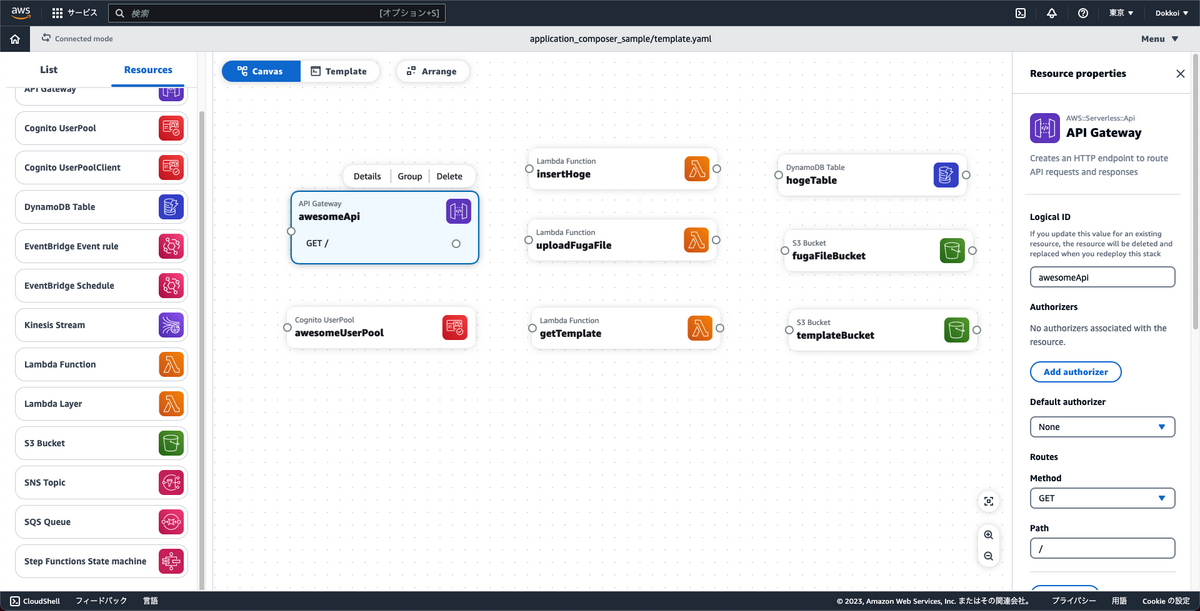Select EventBridge Schedule icon in palette
Viewport: 1200px width, 611px height.
171,285
